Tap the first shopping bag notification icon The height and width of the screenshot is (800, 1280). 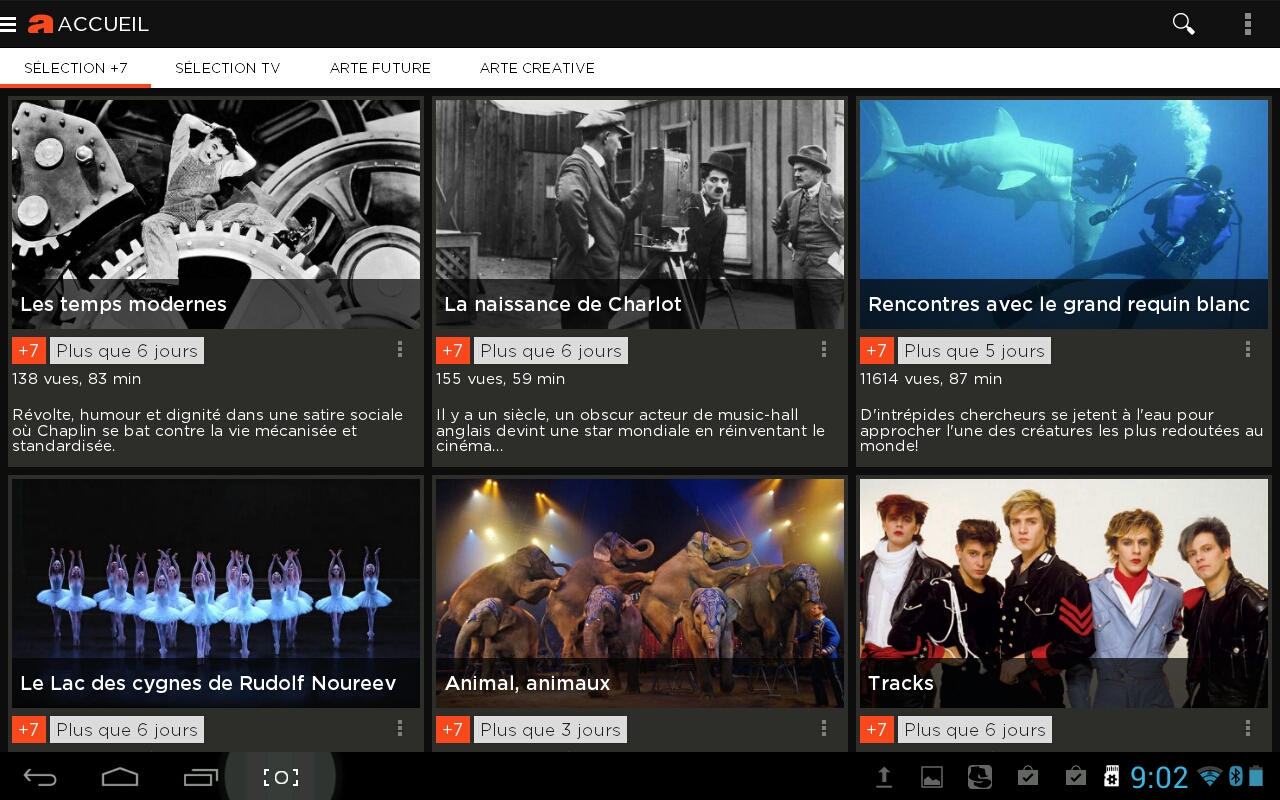(x=1027, y=777)
